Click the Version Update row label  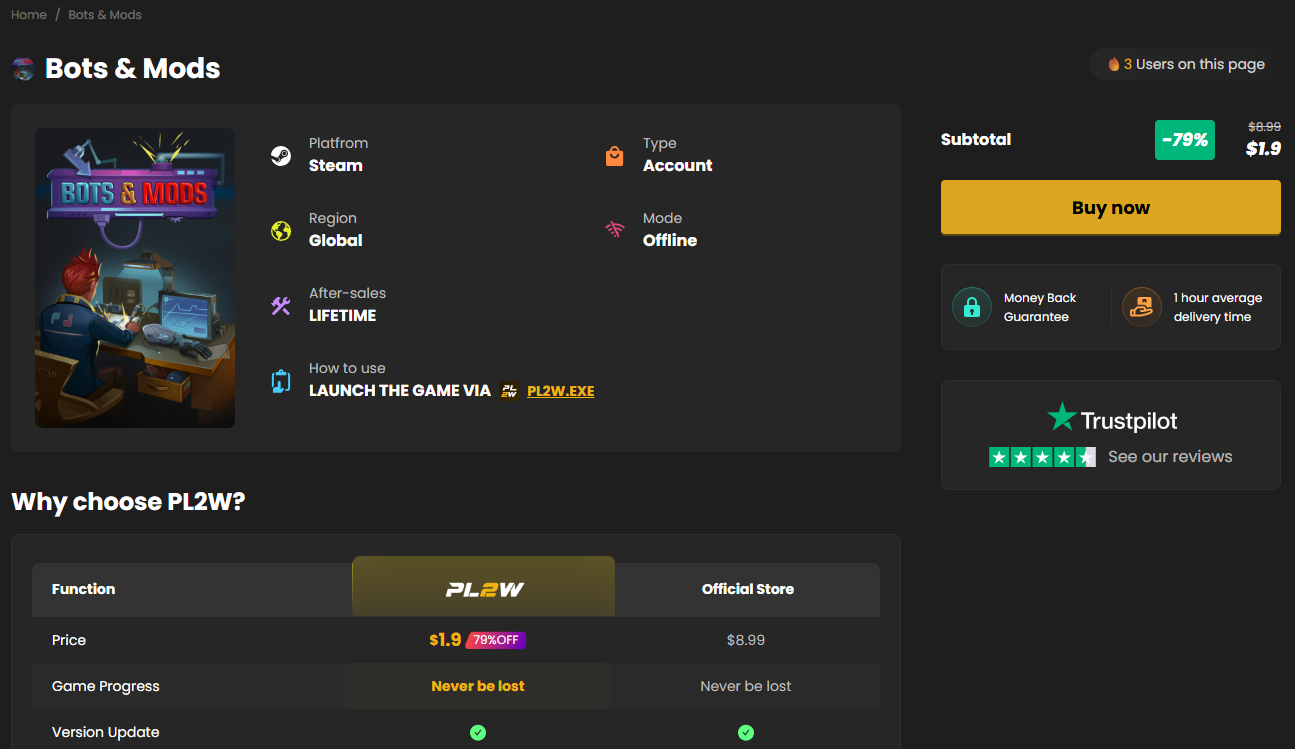pos(106,732)
